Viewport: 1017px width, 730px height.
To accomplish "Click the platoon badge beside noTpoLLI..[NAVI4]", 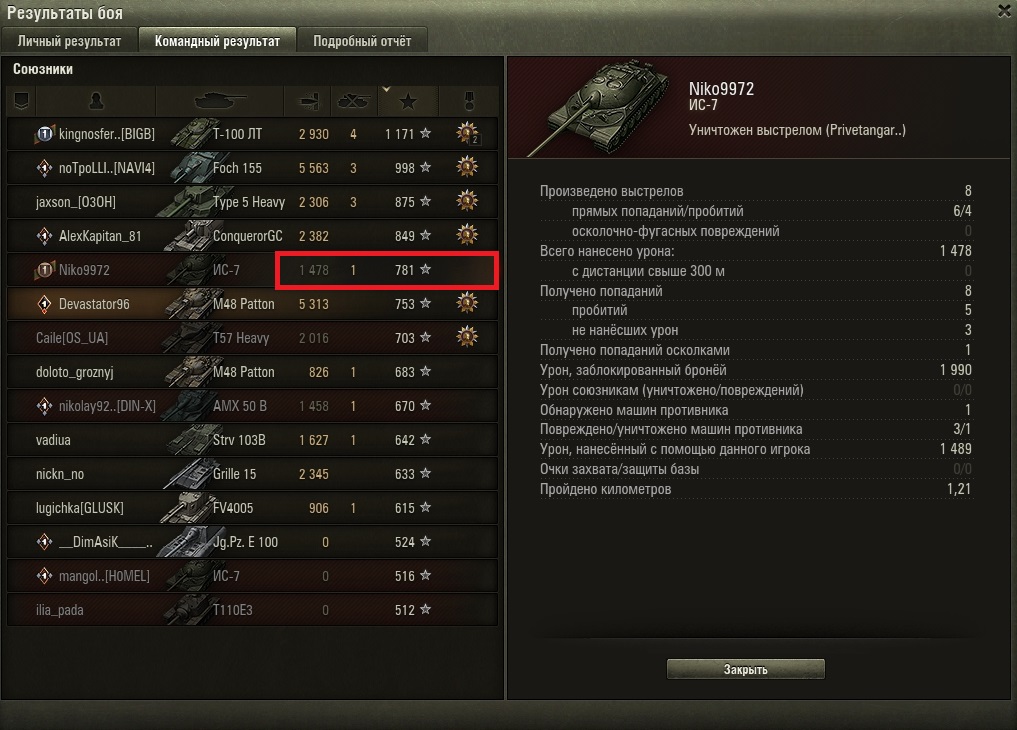I will (x=44, y=168).
